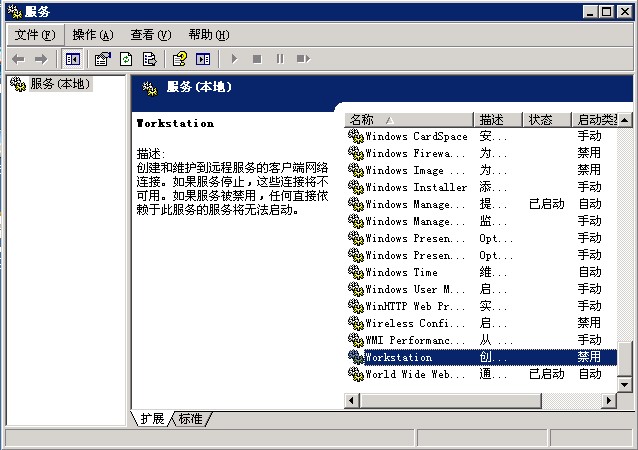Click the Export List toolbar icon
Screen dimensions: 638x450
click(x=149, y=59)
